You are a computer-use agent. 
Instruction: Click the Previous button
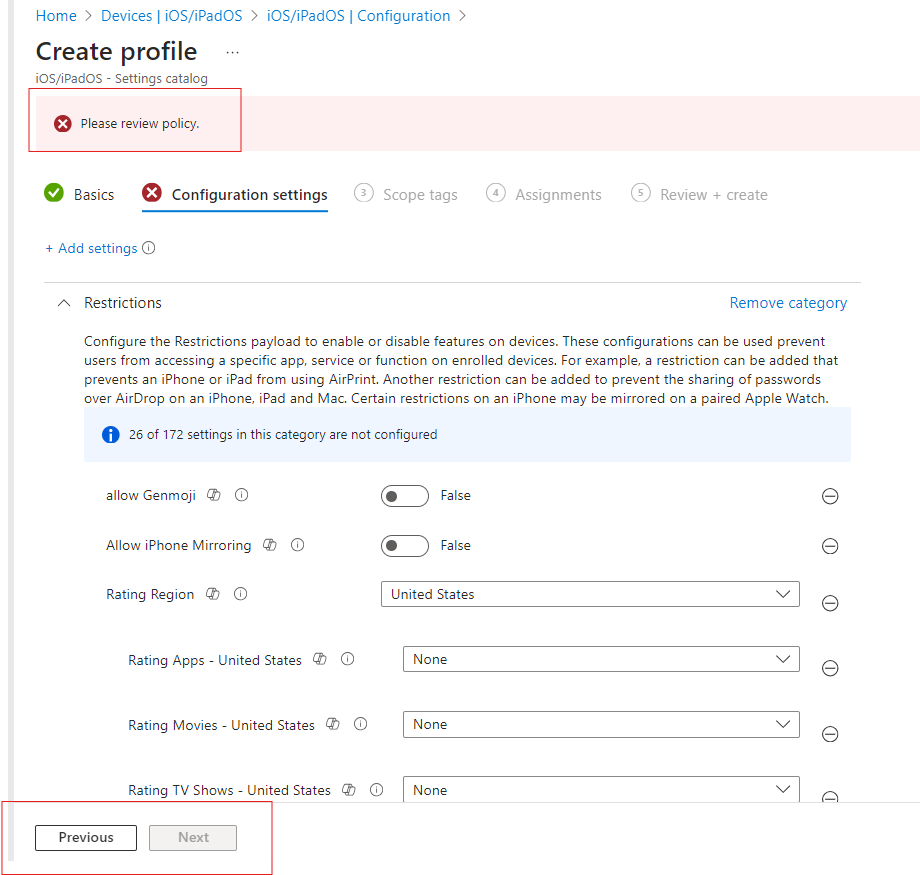click(x=85, y=837)
